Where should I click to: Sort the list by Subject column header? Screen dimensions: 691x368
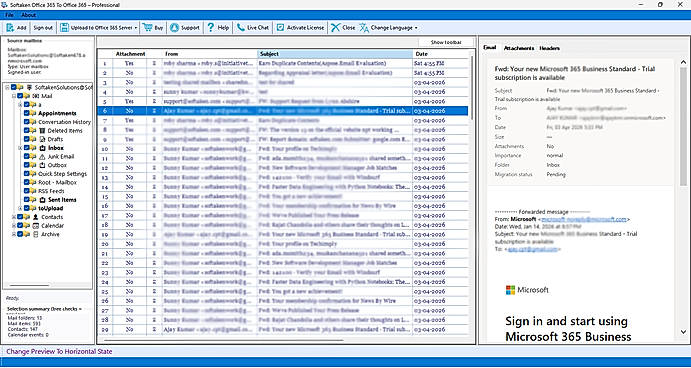click(335, 54)
